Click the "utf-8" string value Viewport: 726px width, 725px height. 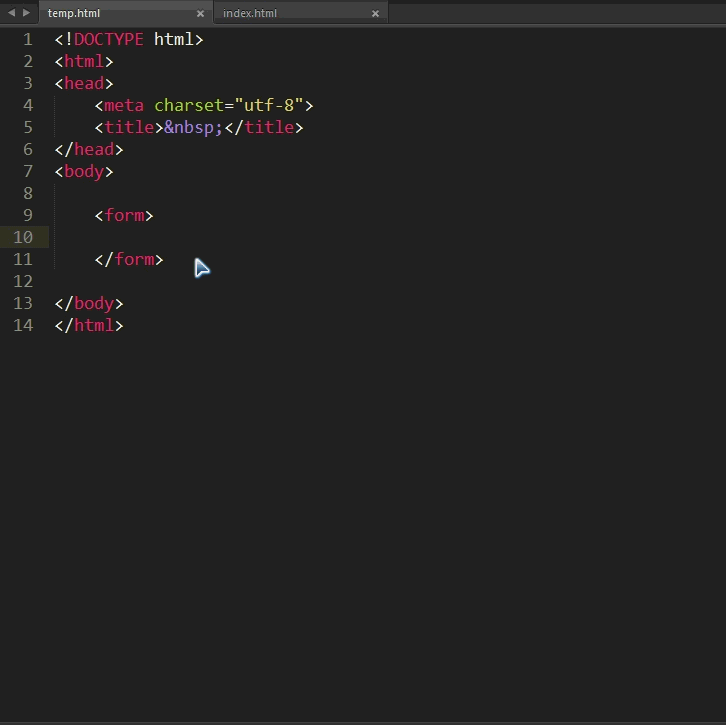click(x=274, y=106)
